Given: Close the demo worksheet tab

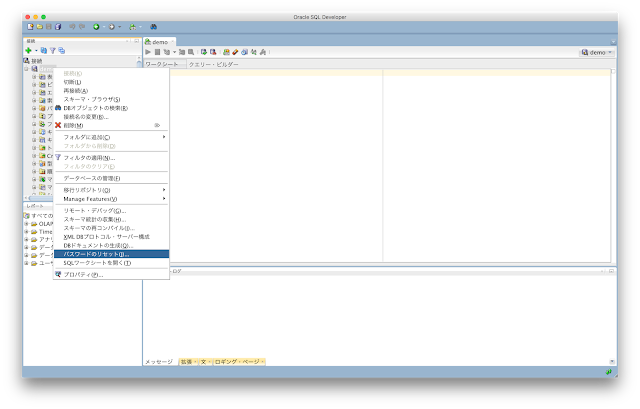Looking at the screenshot, I should click(172, 42).
